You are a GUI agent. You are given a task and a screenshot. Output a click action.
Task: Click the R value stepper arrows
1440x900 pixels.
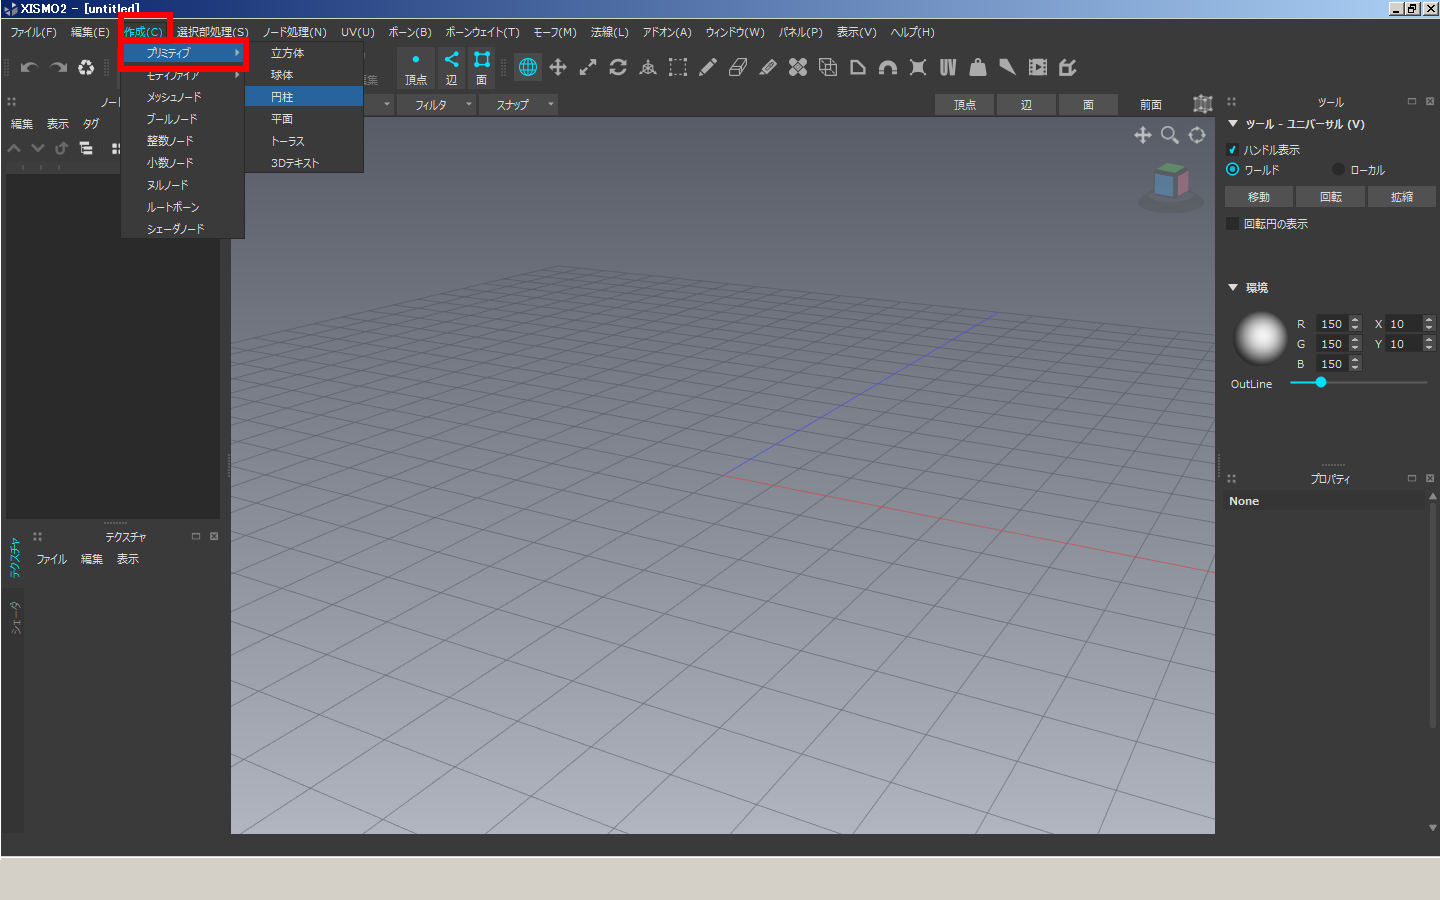pos(1355,324)
